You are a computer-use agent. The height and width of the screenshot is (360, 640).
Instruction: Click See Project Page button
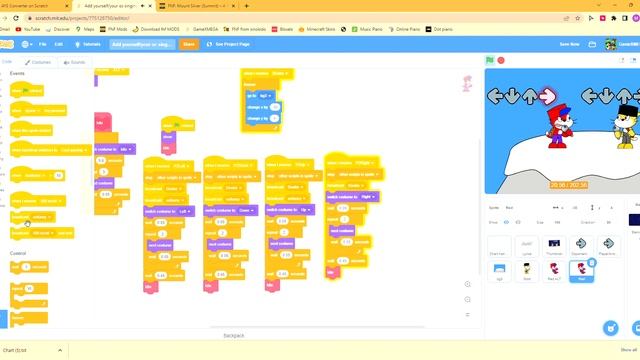(228, 44)
